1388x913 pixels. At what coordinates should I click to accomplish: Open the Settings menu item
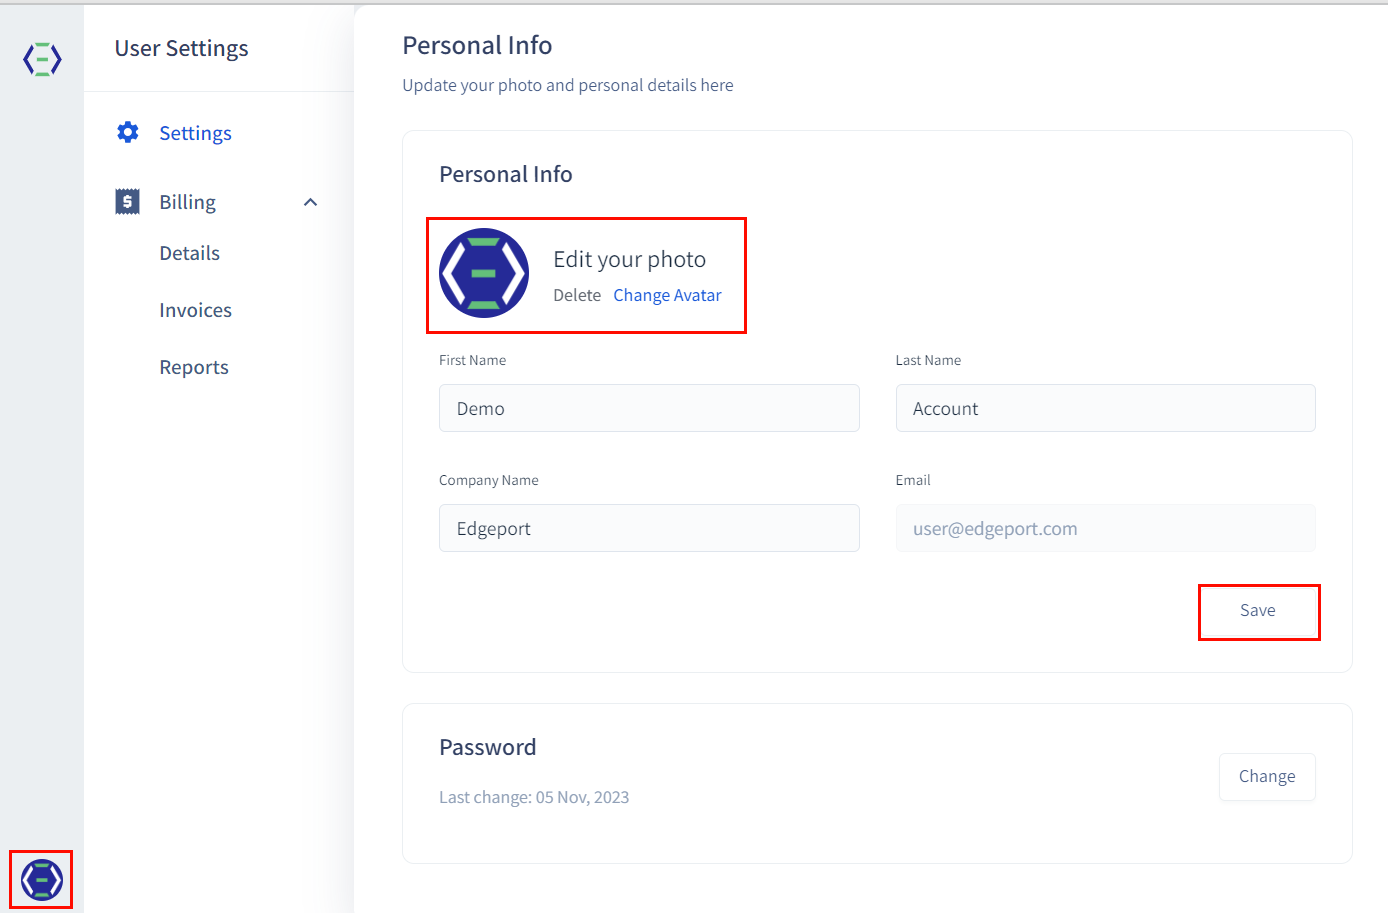tap(195, 133)
